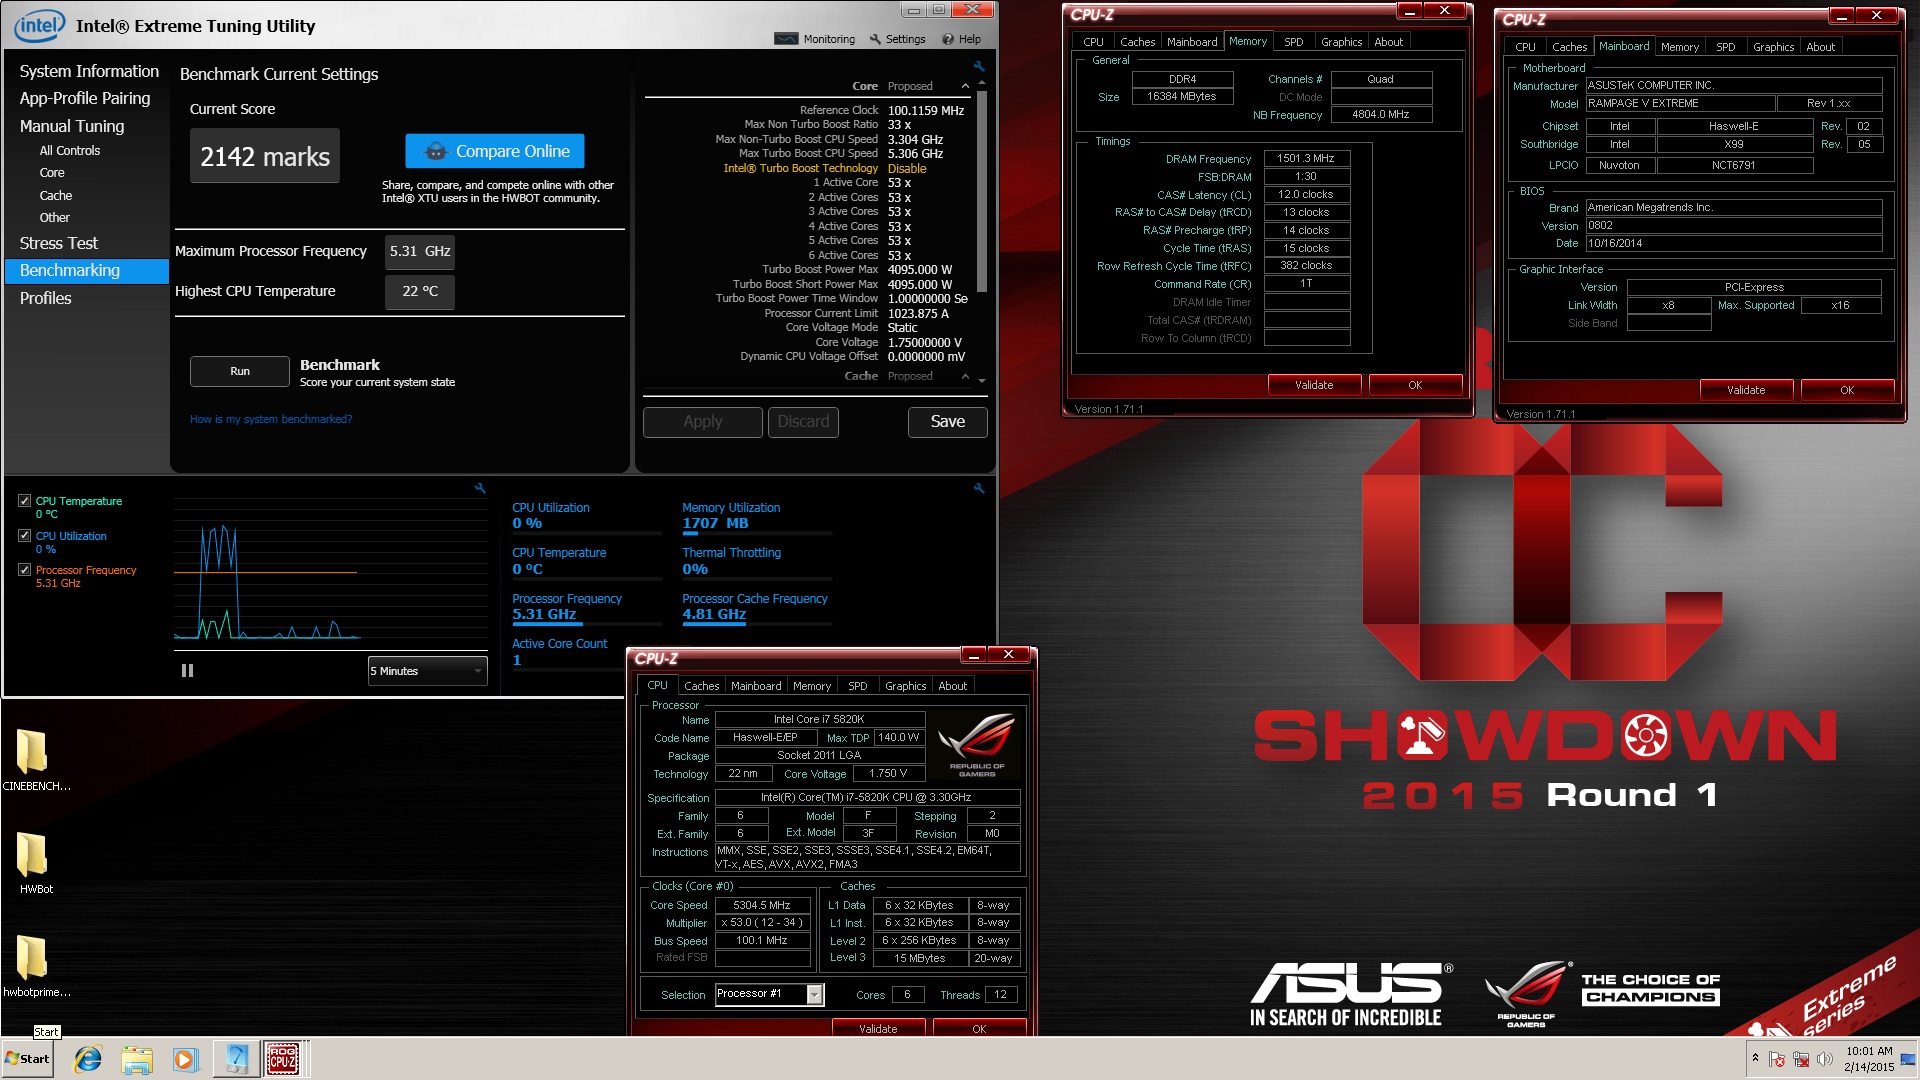Click the settings list scrollbar down arrow
Screen dimensions: 1920x1080
pyautogui.click(x=982, y=381)
